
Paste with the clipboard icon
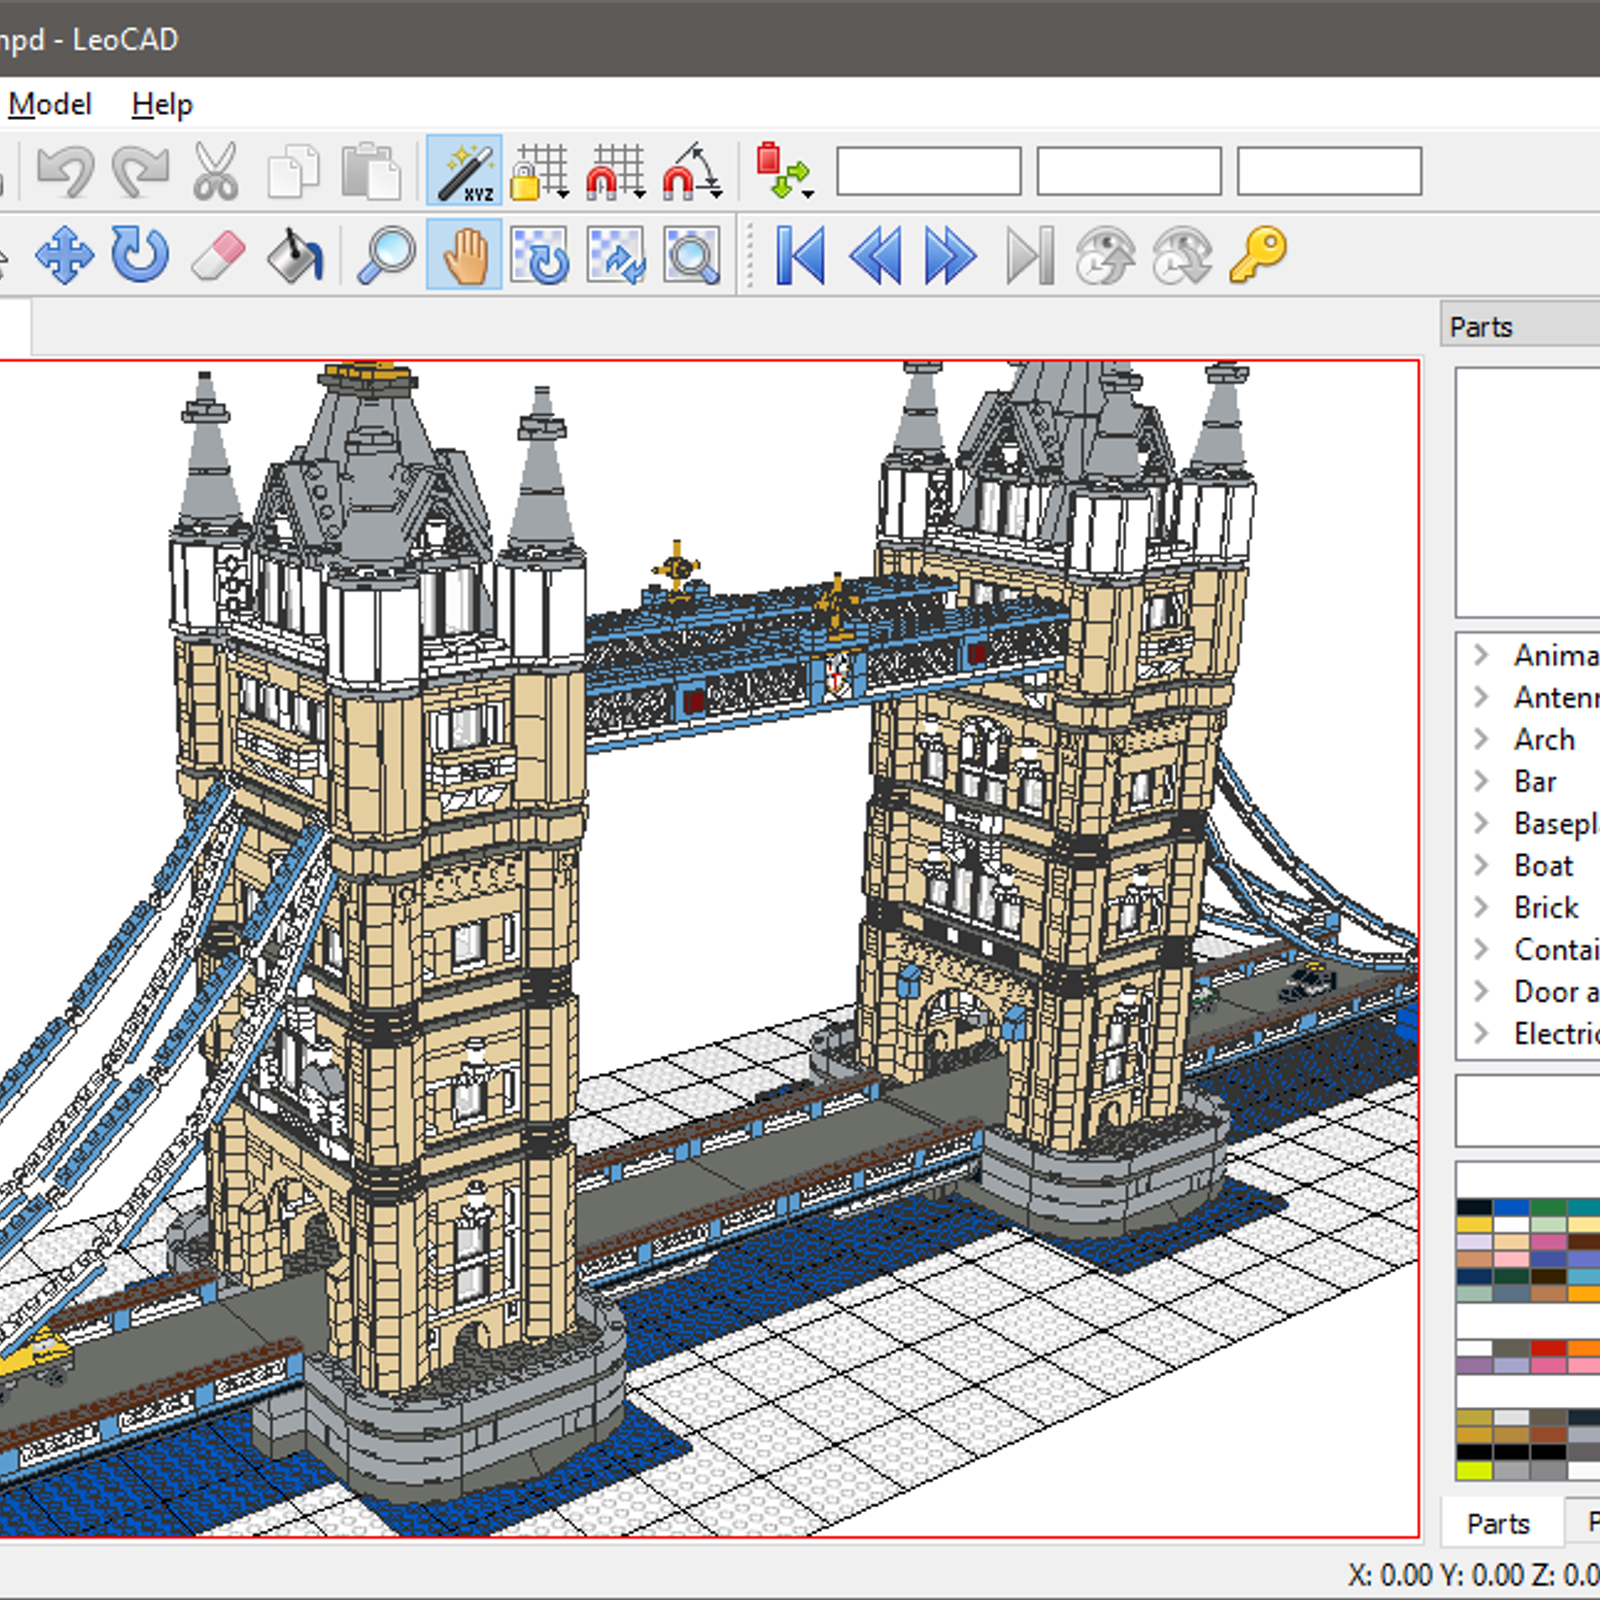coord(370,171)
